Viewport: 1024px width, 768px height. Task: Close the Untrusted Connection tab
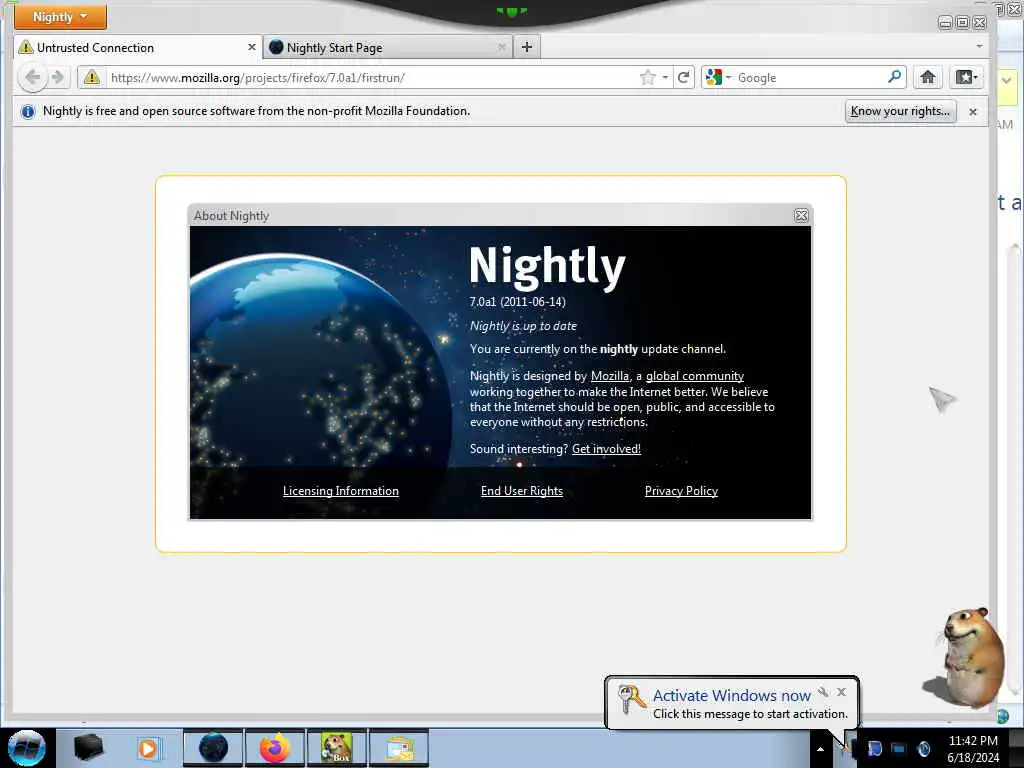tap(251, 47)
